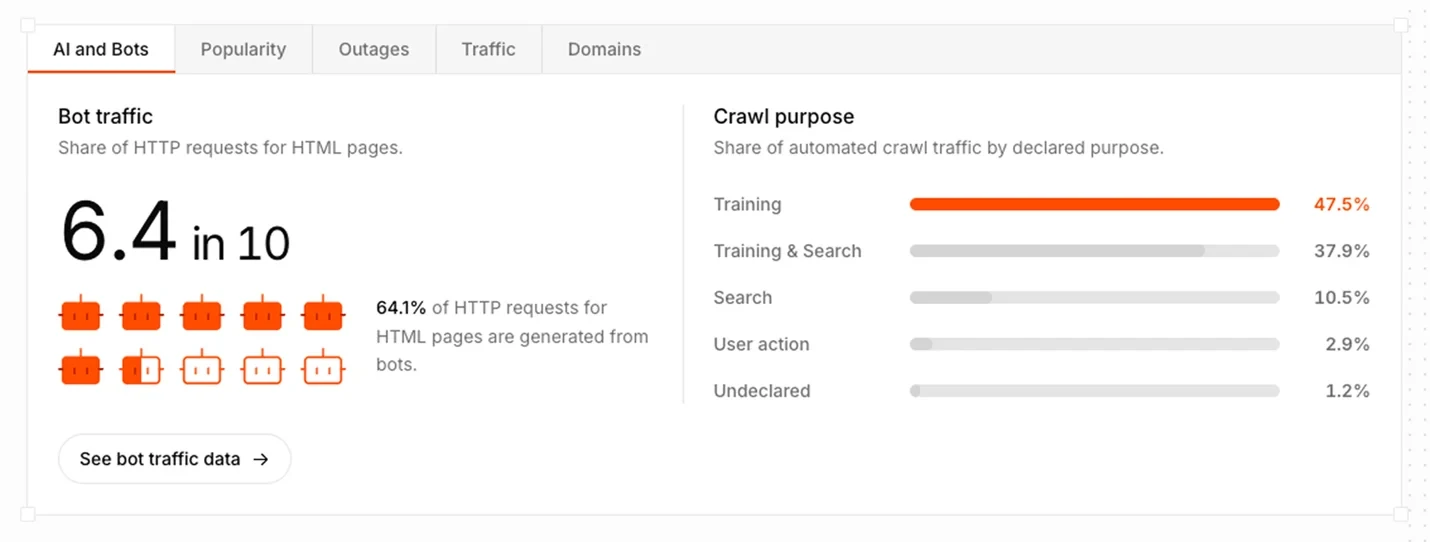Screen dimensions: 1430x542
Task: Click the Search crawl purpose bar
Action: pos(1095,298)
